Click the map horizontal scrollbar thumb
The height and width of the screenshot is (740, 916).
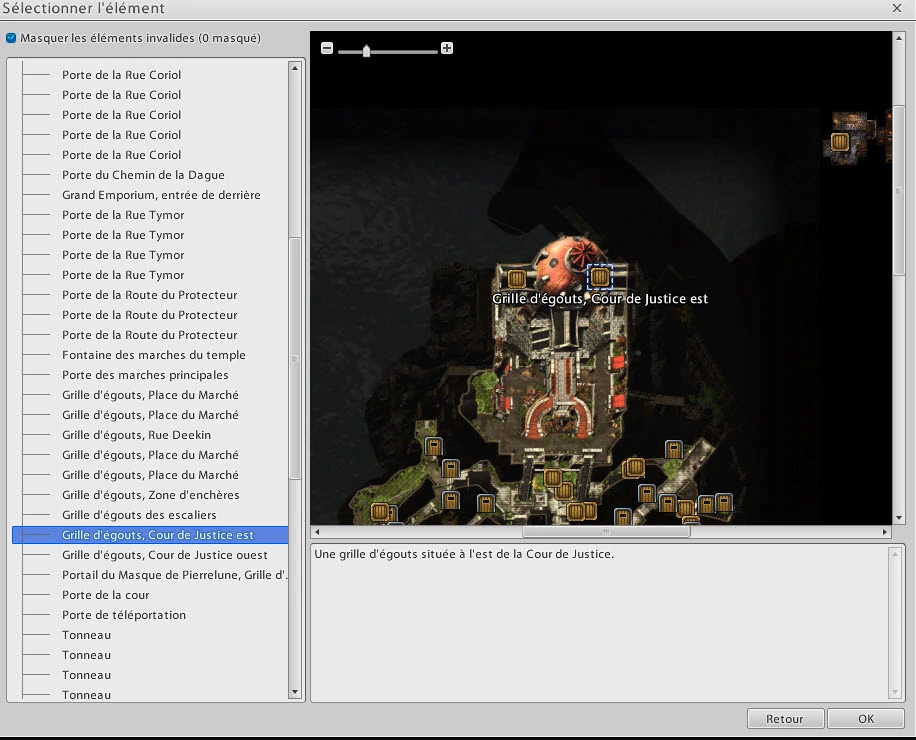click(x=606, y=531)
